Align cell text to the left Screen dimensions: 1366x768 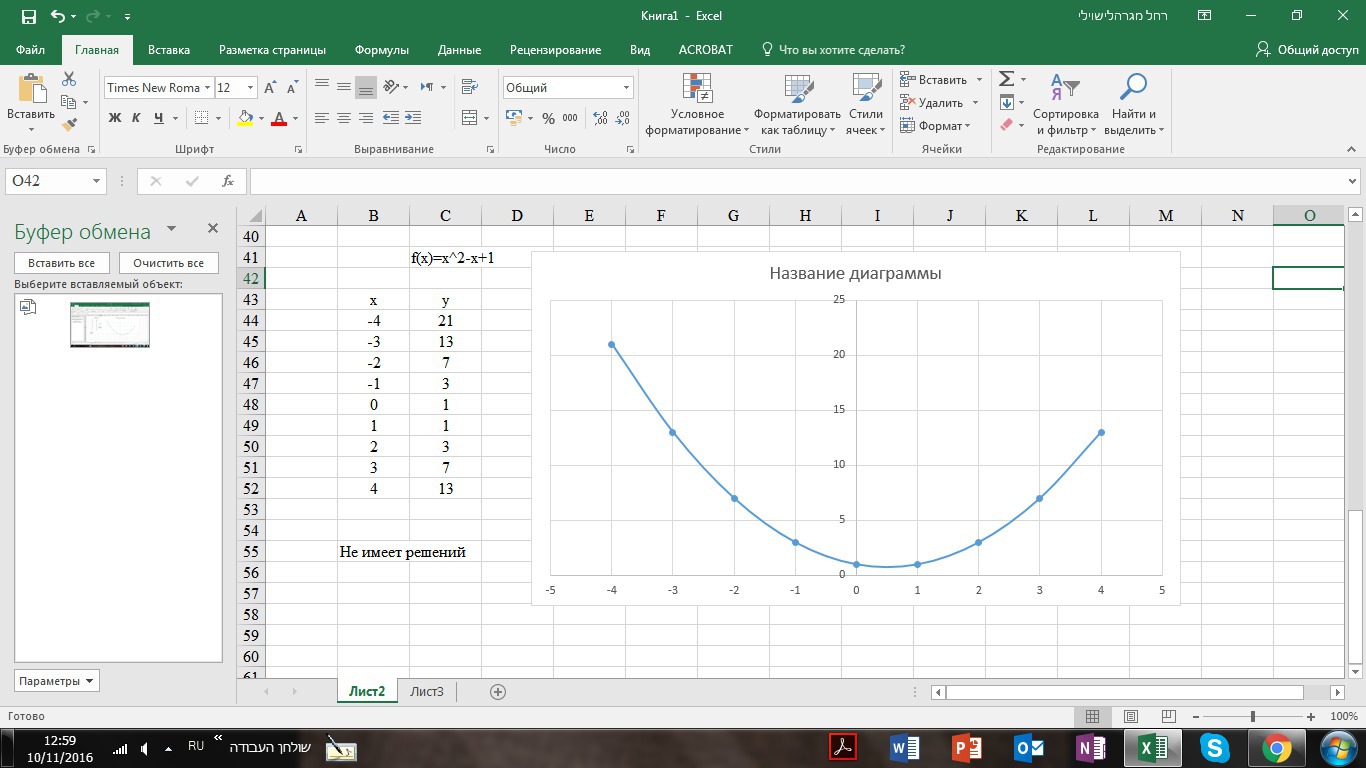coord(322,118)
